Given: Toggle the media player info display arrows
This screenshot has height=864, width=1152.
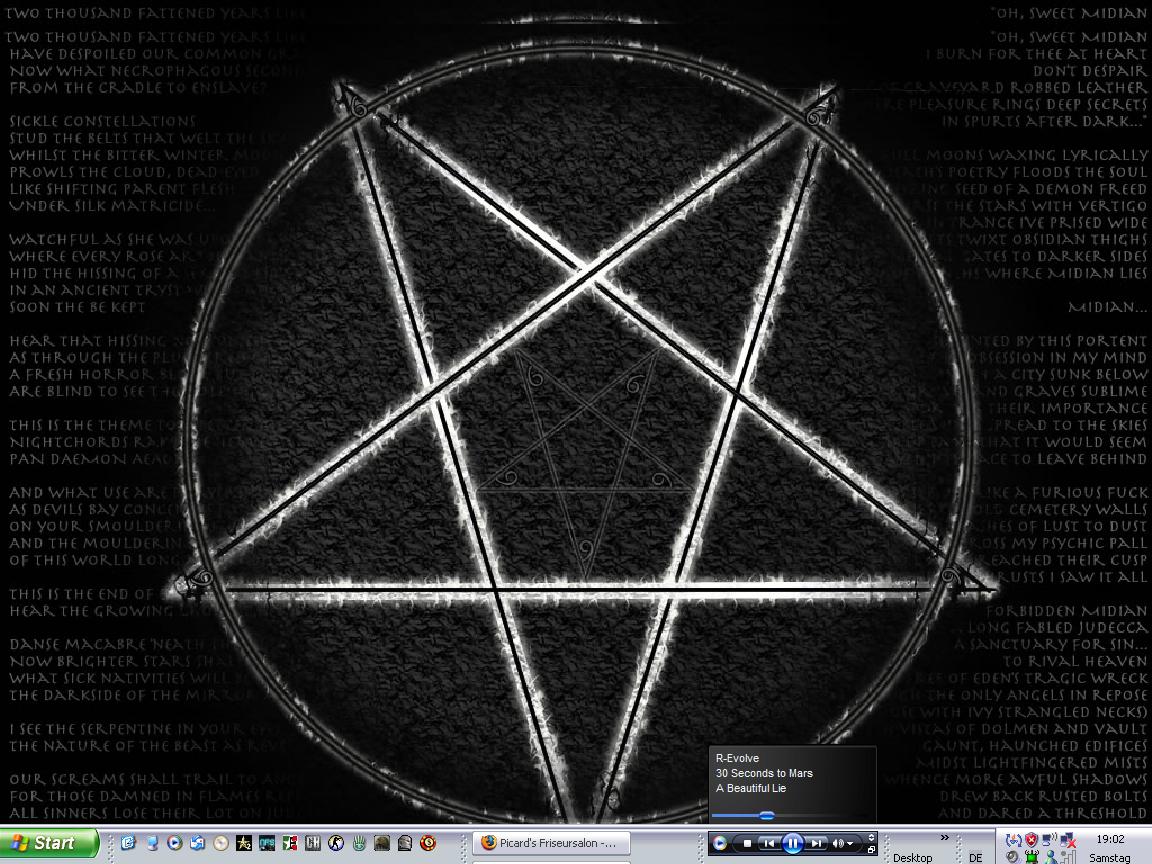Looking at the screenshot, I should [x=871, y=837].
